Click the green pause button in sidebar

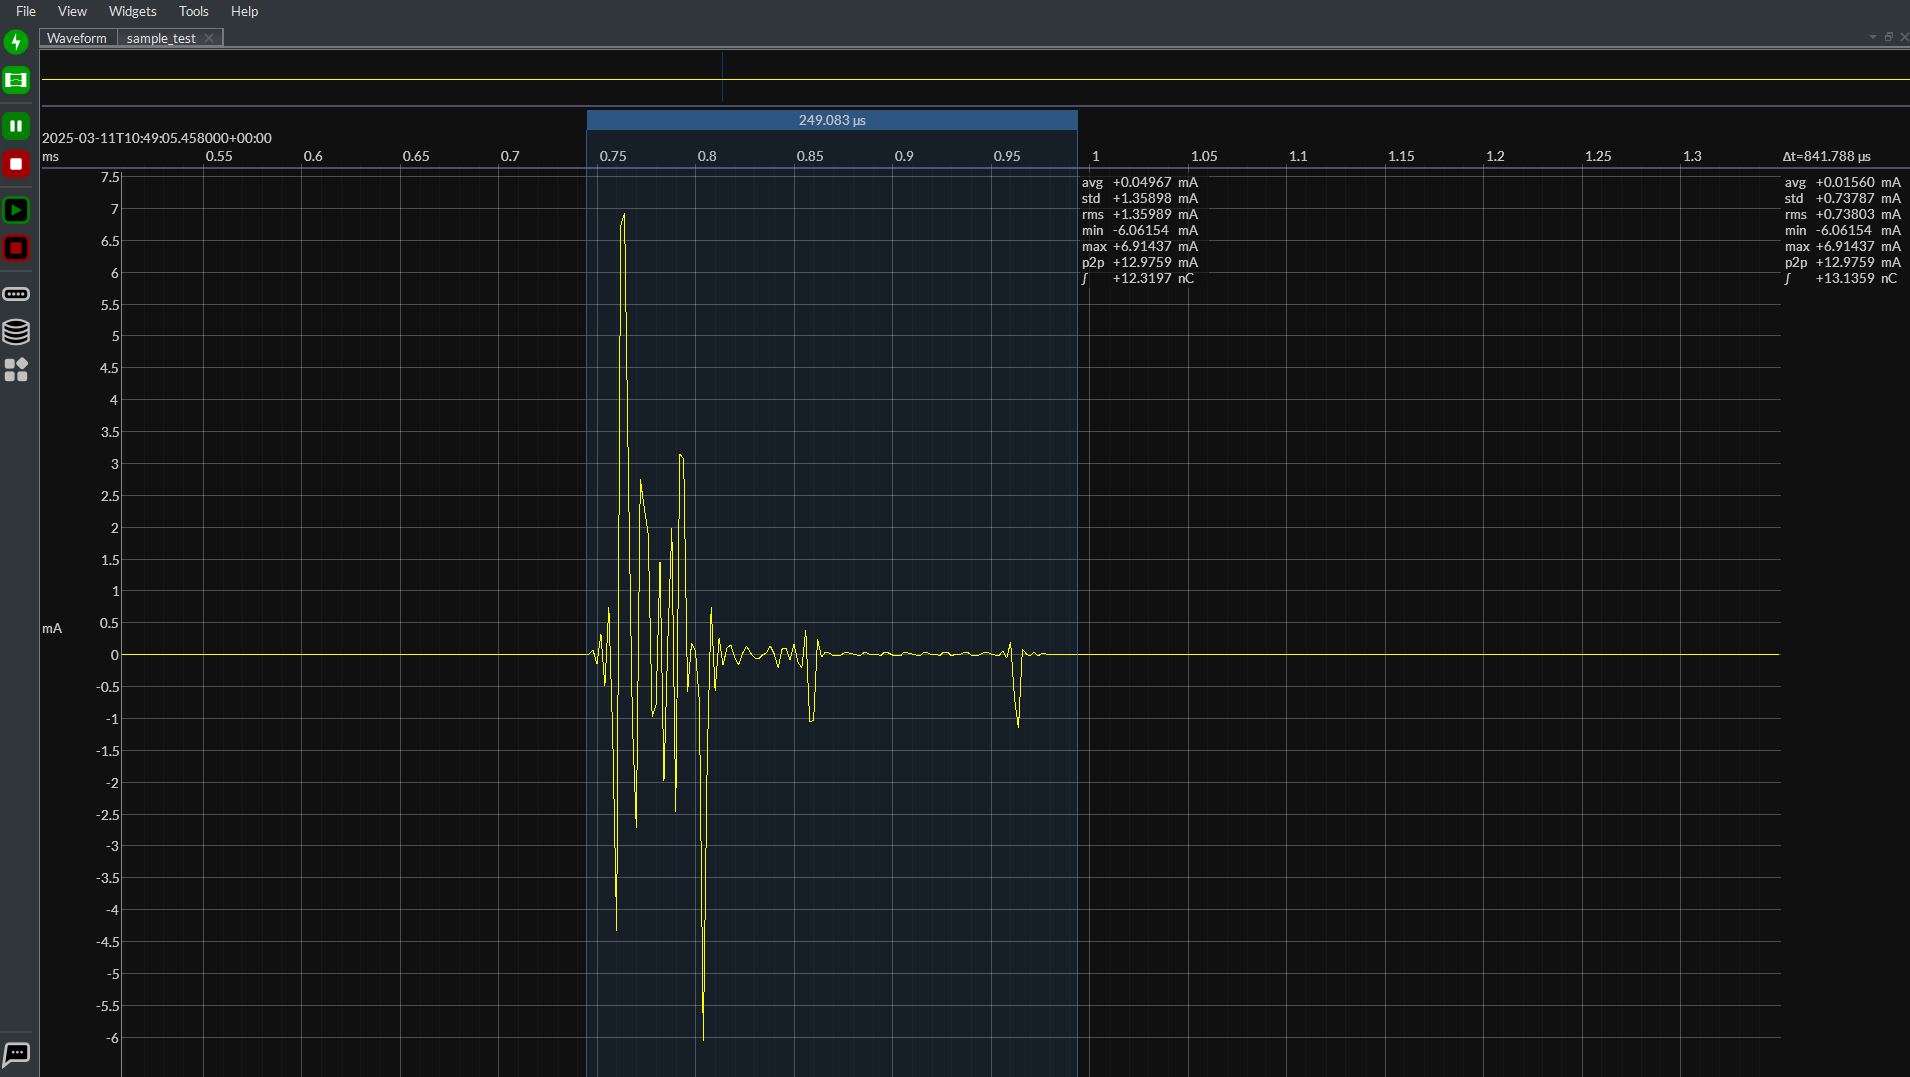(x=16, y=126)
